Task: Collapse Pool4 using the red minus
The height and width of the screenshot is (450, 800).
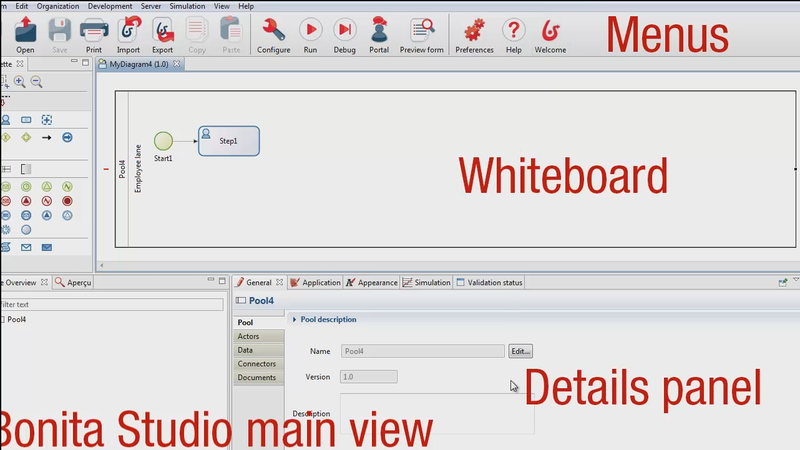Action: tap(106, 169)
